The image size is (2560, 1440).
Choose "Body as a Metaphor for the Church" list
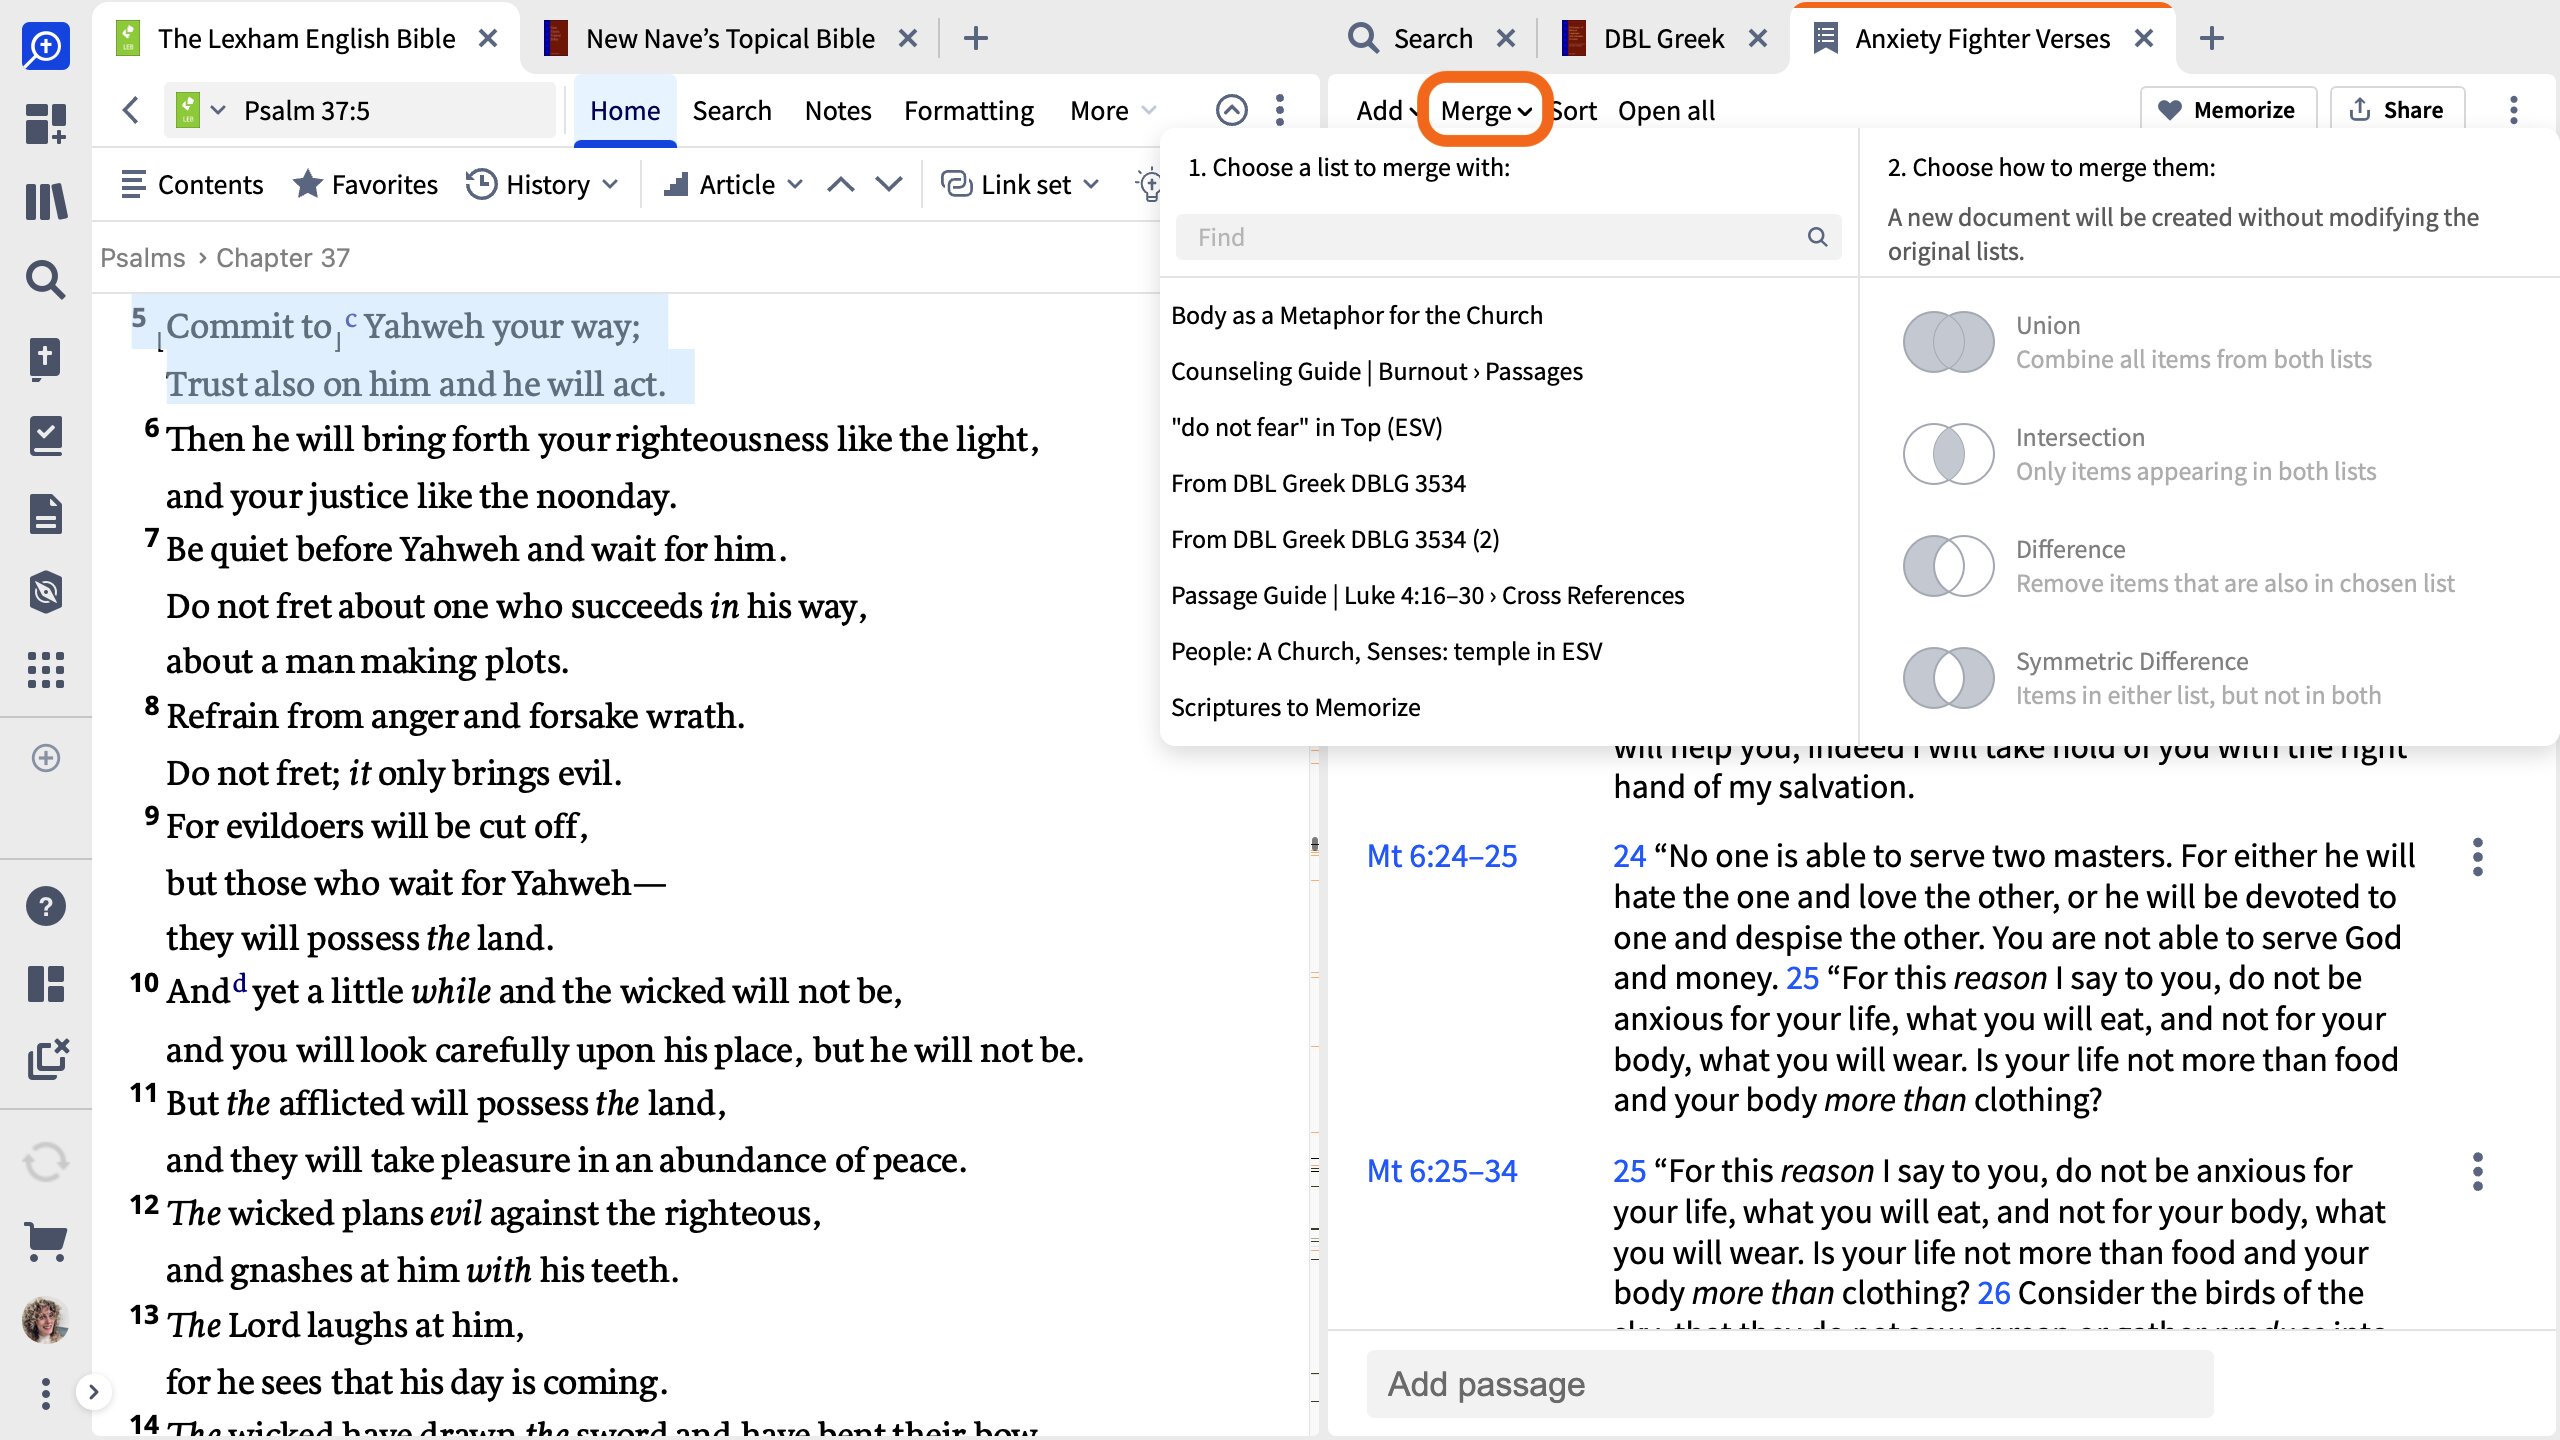coord(1356,315)
